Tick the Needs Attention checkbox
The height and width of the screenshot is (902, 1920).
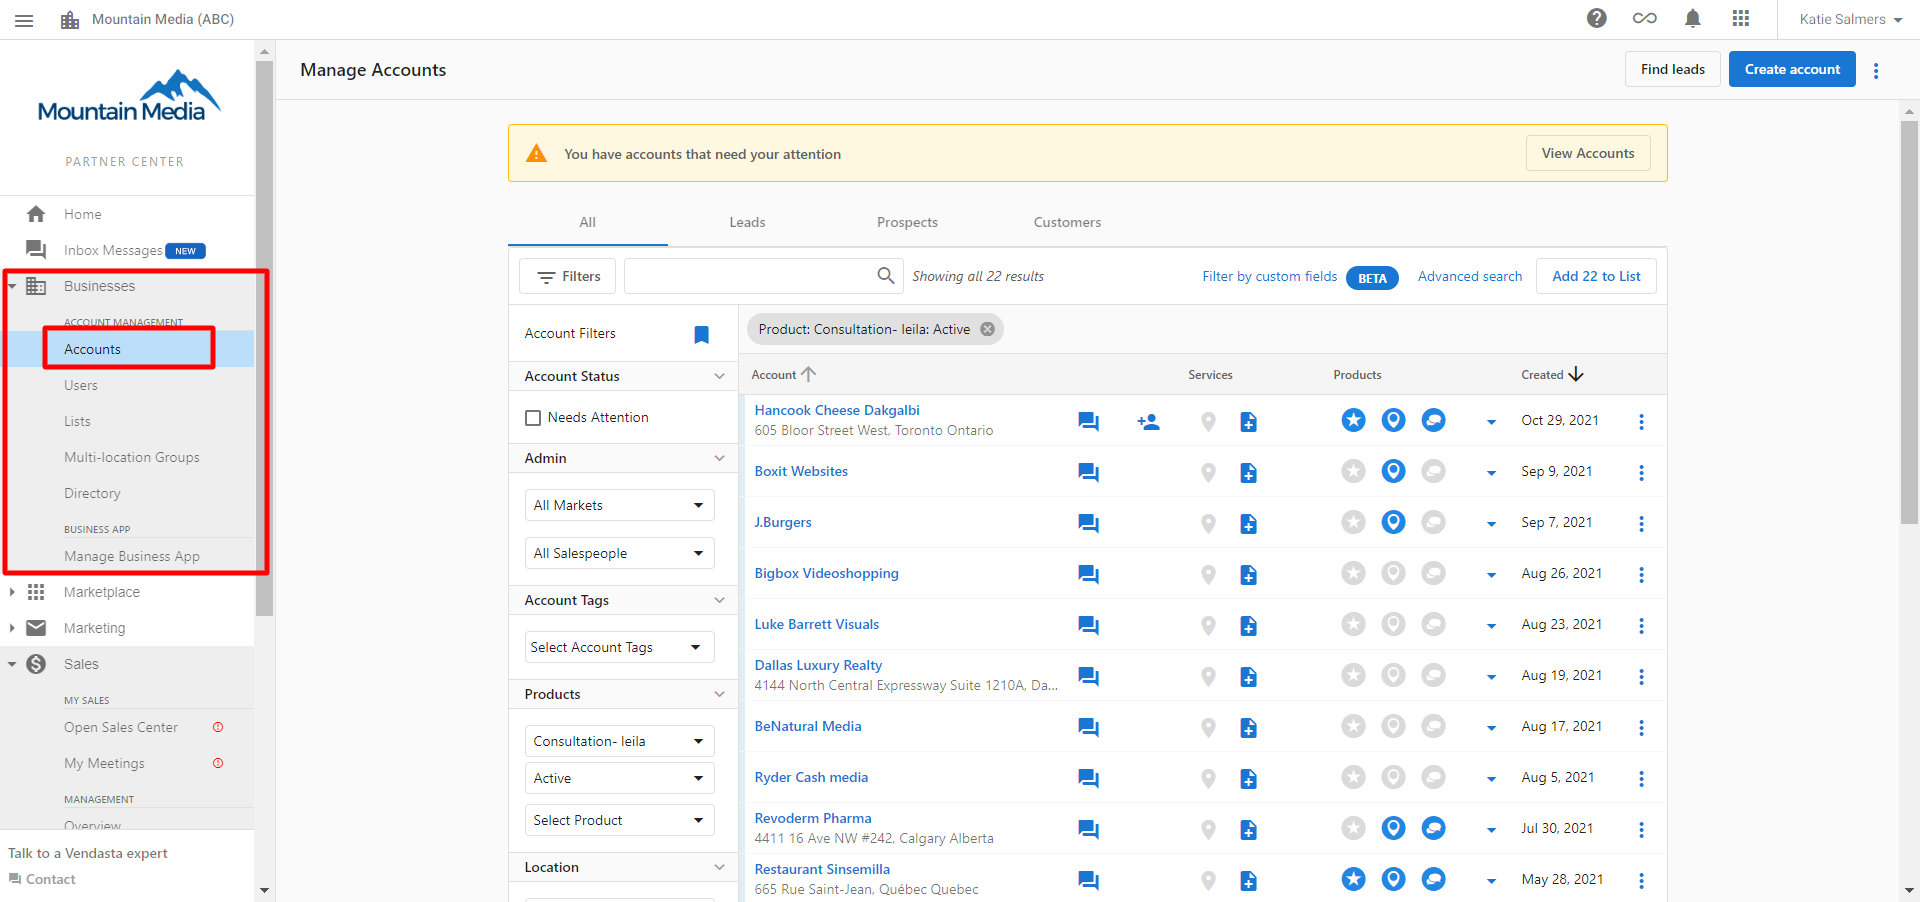533,418
